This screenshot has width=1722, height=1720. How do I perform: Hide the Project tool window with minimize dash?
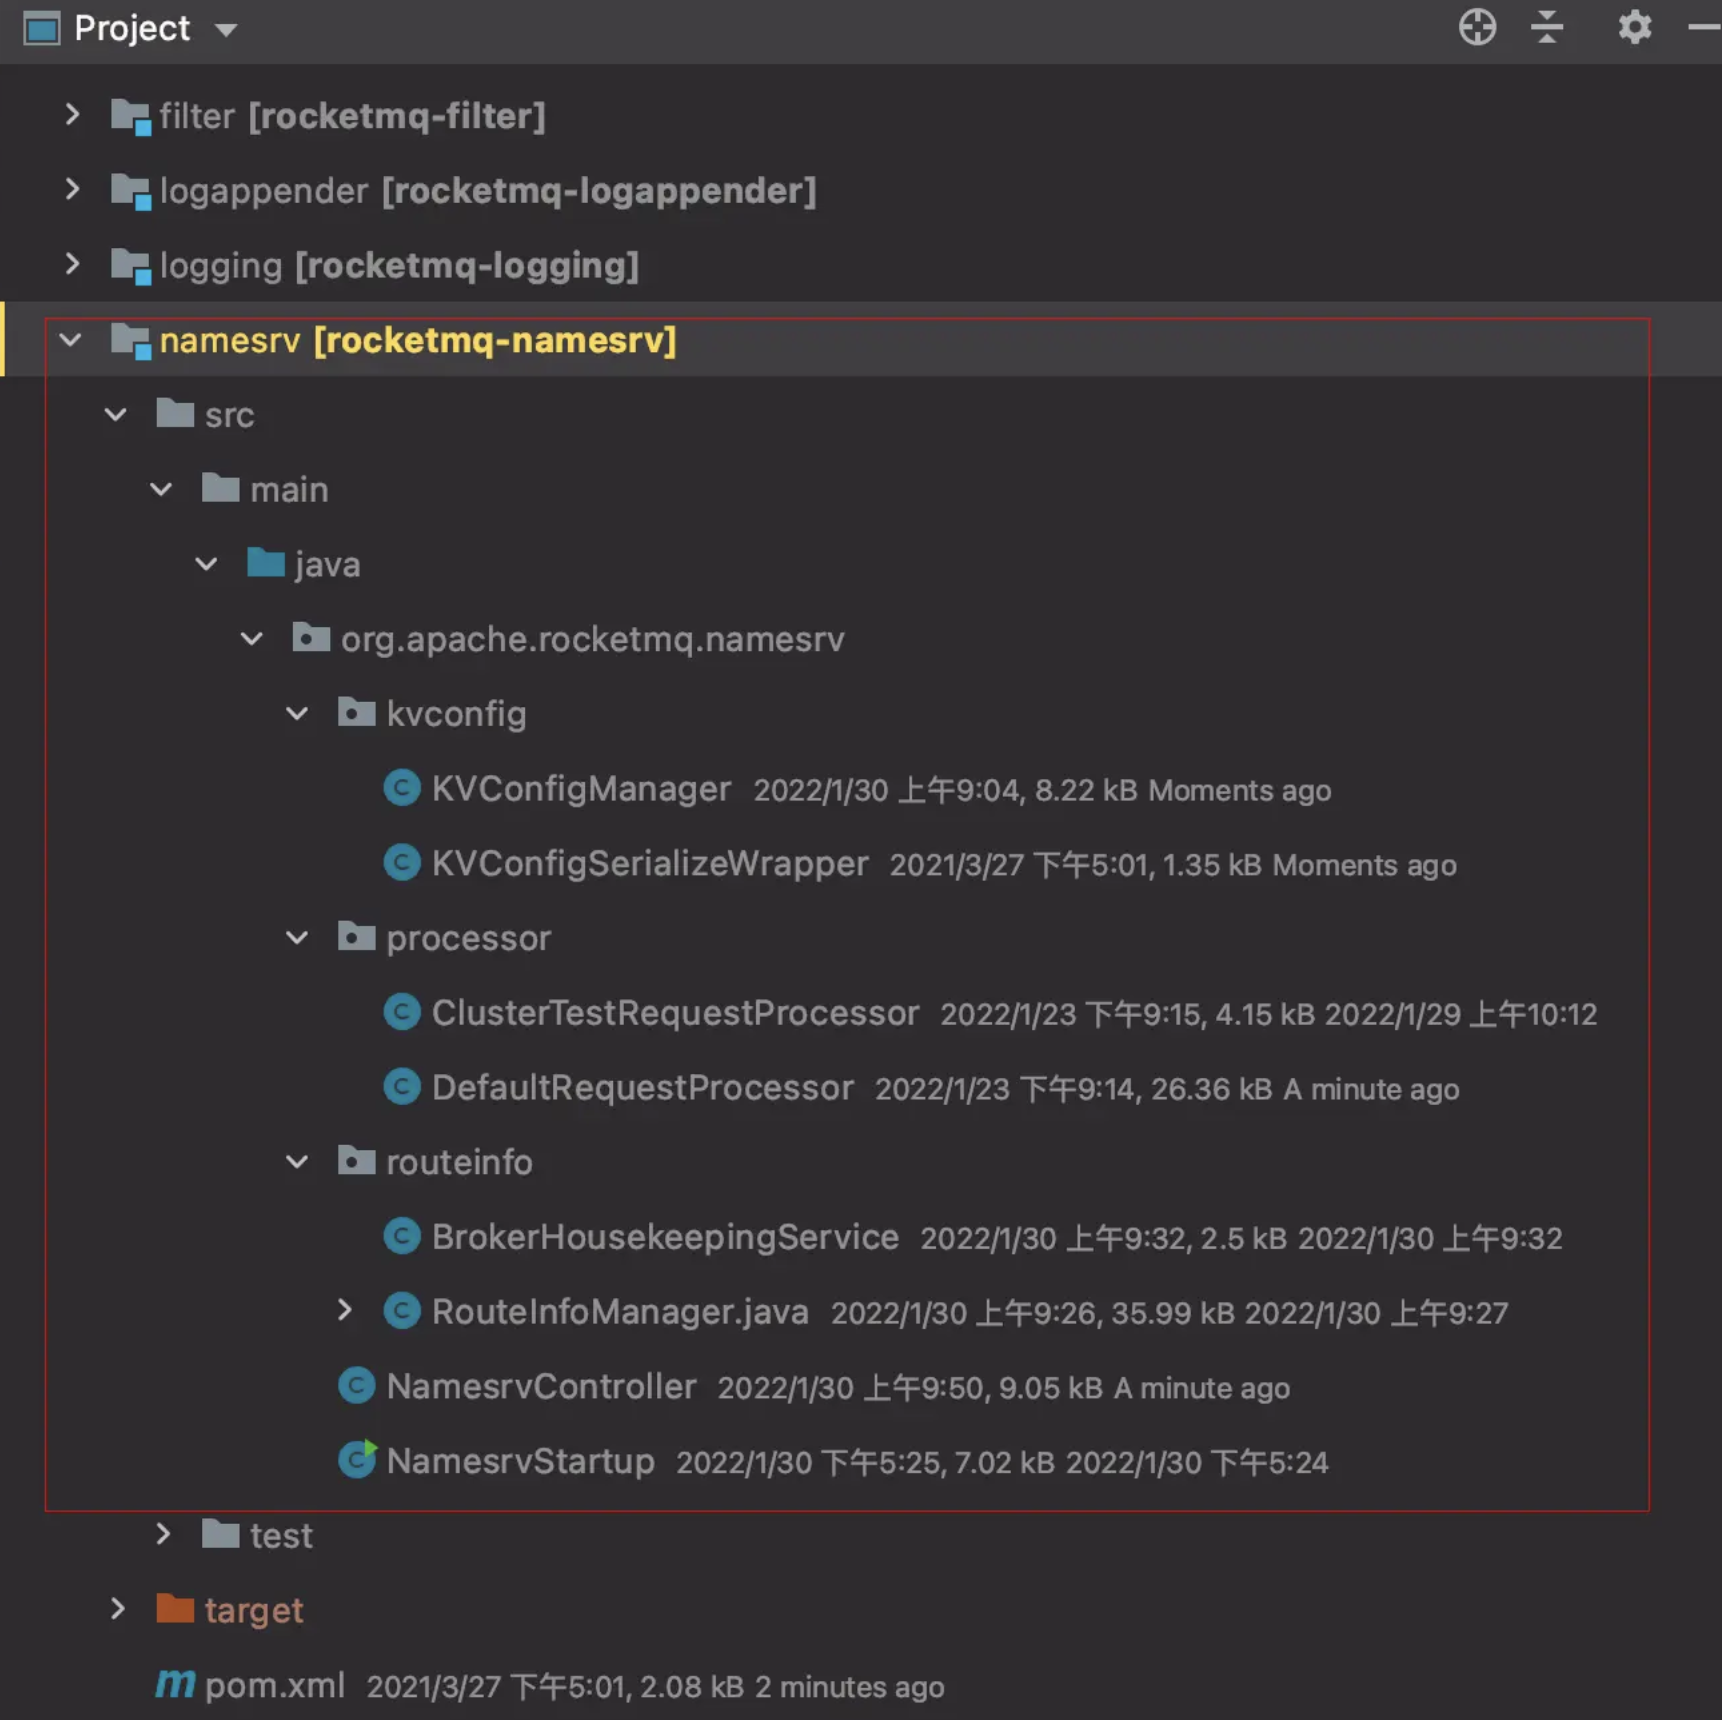click(1704, 27)
